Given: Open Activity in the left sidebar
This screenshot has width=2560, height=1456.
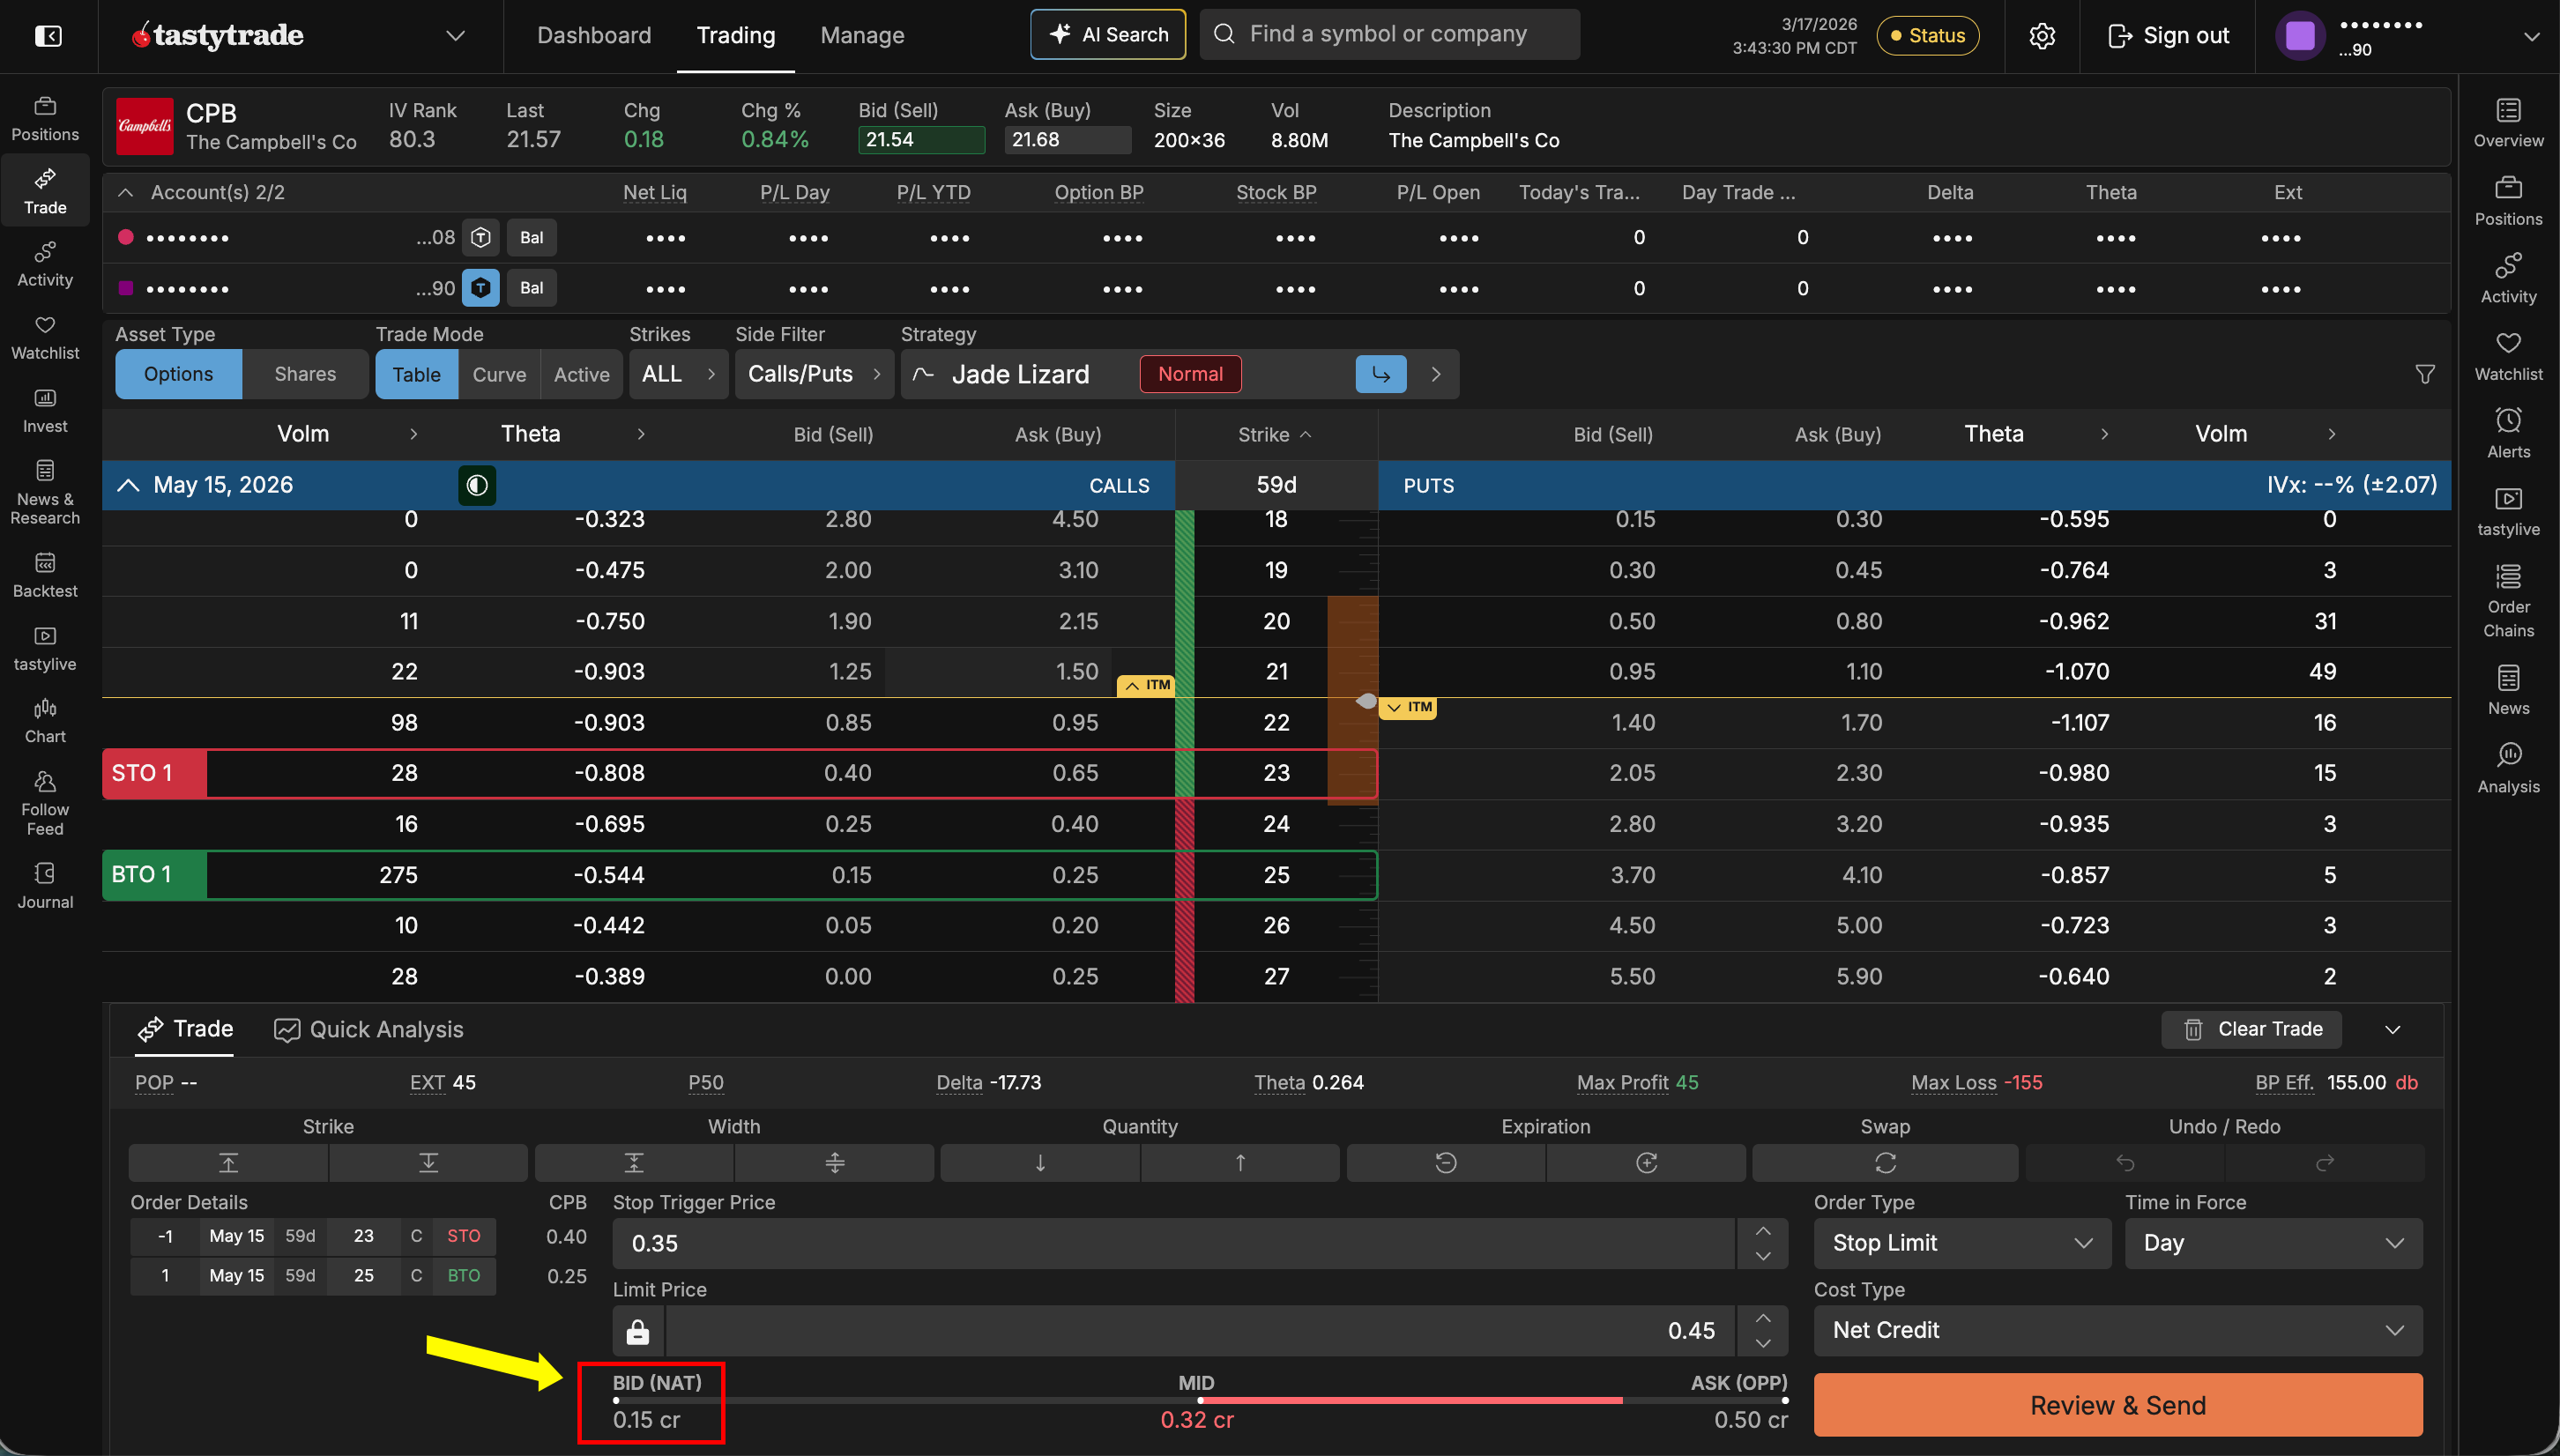Looking at the screenshot, I should (45, 265).
